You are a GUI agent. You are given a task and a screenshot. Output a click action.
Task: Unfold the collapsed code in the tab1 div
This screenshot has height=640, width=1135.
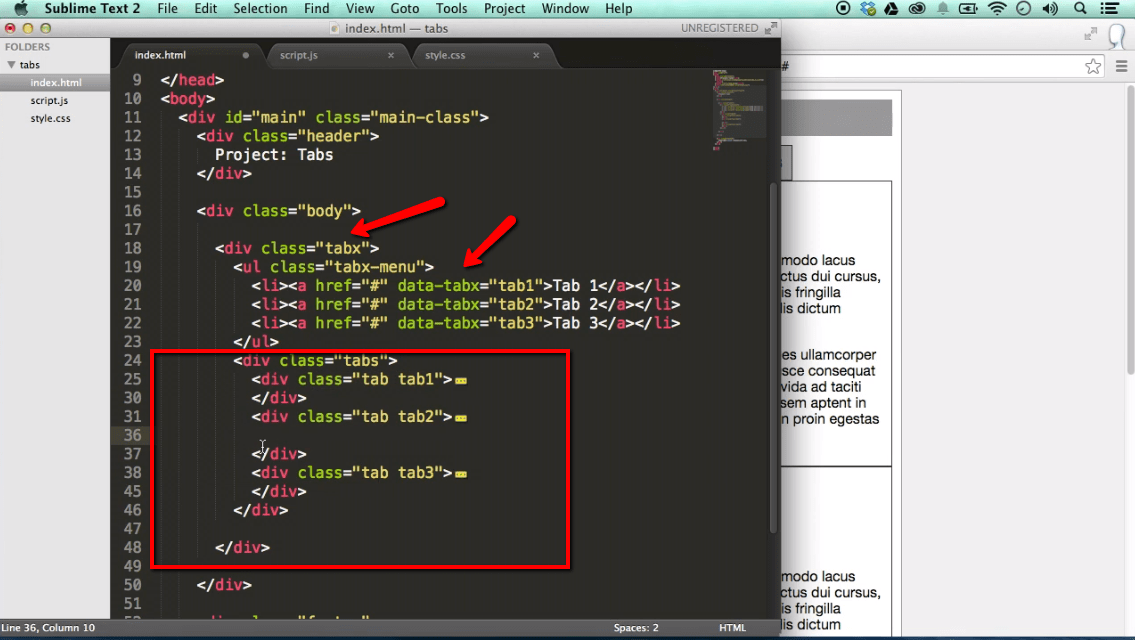click(x=460, y=379)
